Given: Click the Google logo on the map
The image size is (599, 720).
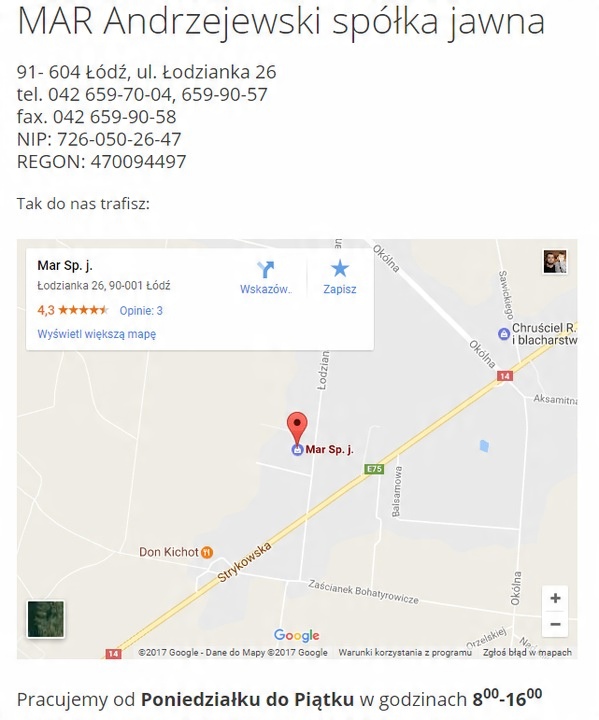Looking at the screenshot, I should [297, 636].
